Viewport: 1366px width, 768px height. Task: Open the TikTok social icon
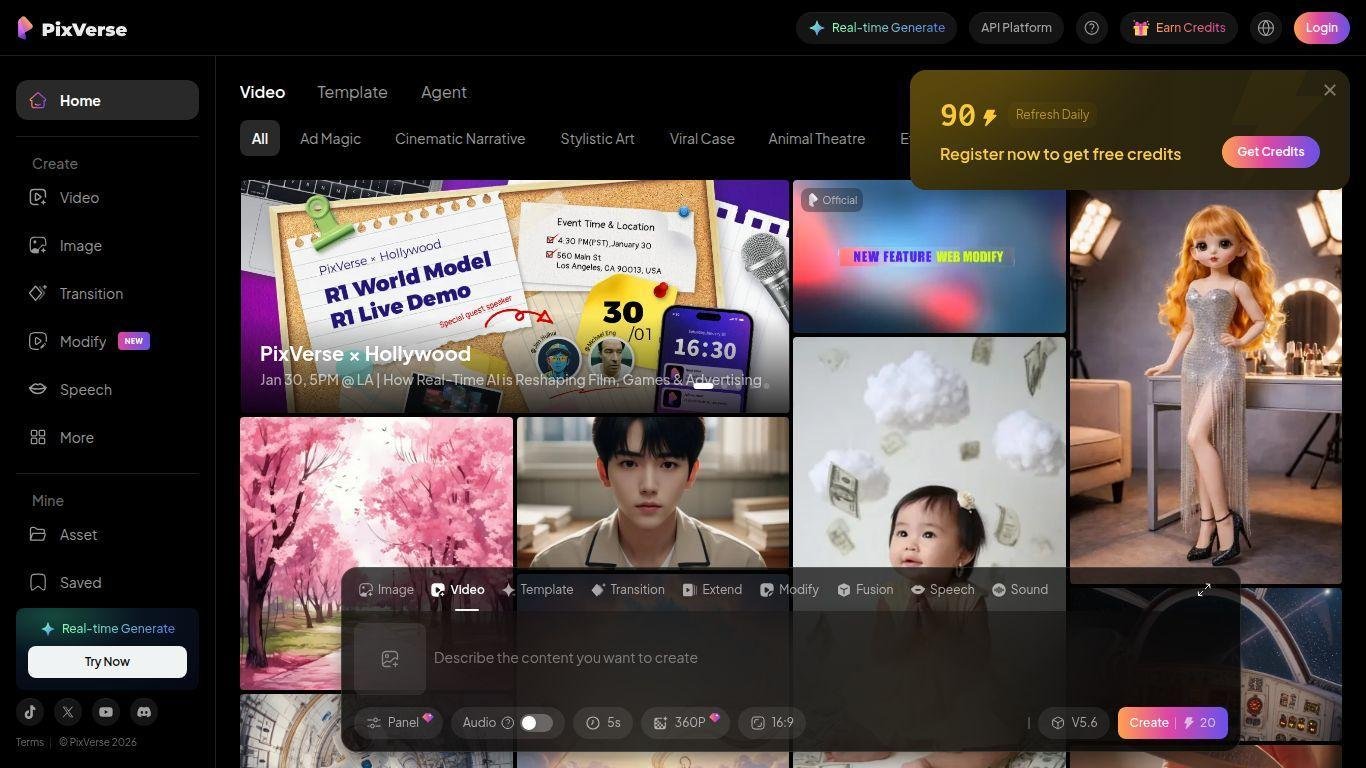(30, 712)
